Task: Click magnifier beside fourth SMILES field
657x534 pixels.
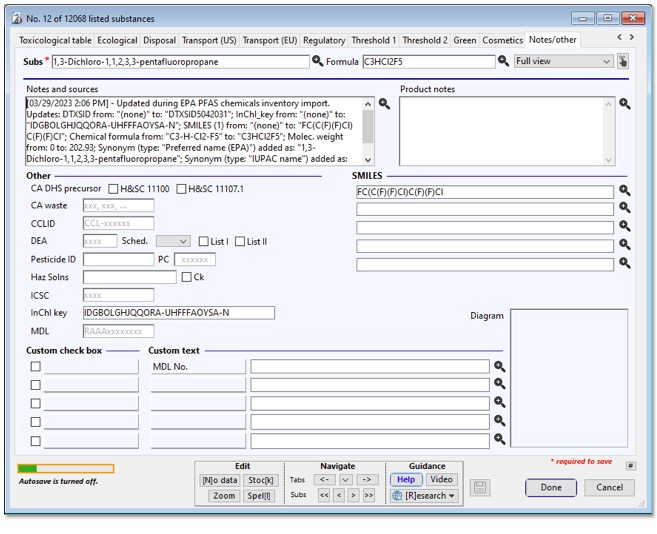Action: (x=625, y=244)
